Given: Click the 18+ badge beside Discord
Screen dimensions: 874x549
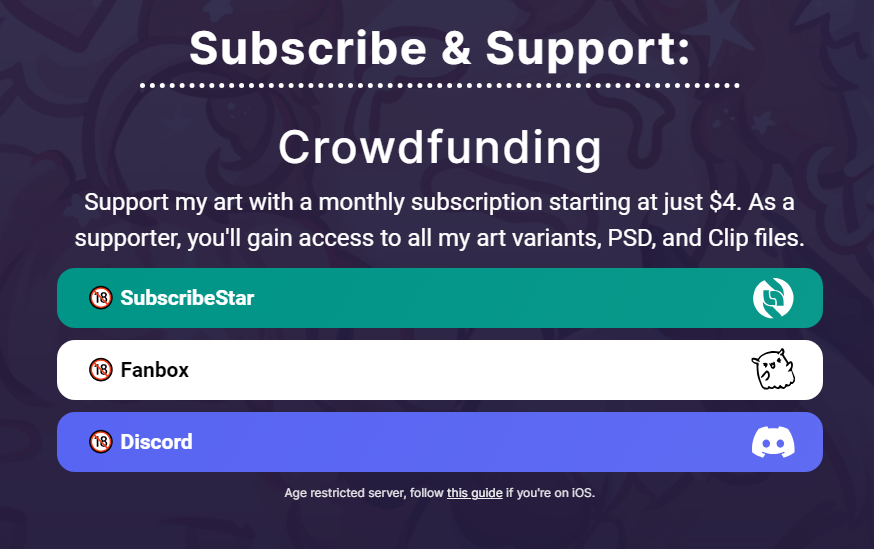Looking at the screenshot, I should point(101,441).
